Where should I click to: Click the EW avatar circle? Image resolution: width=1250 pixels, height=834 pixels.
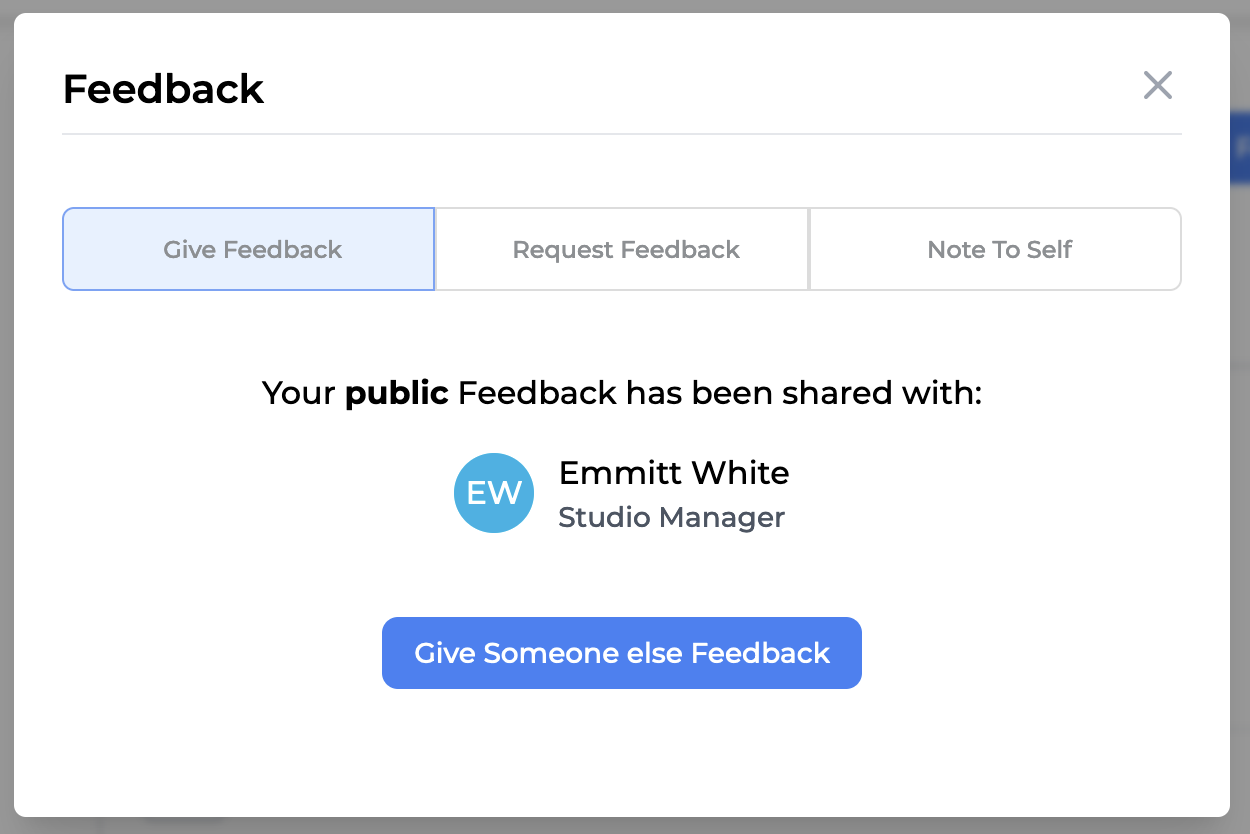click(x=494, y=493)
